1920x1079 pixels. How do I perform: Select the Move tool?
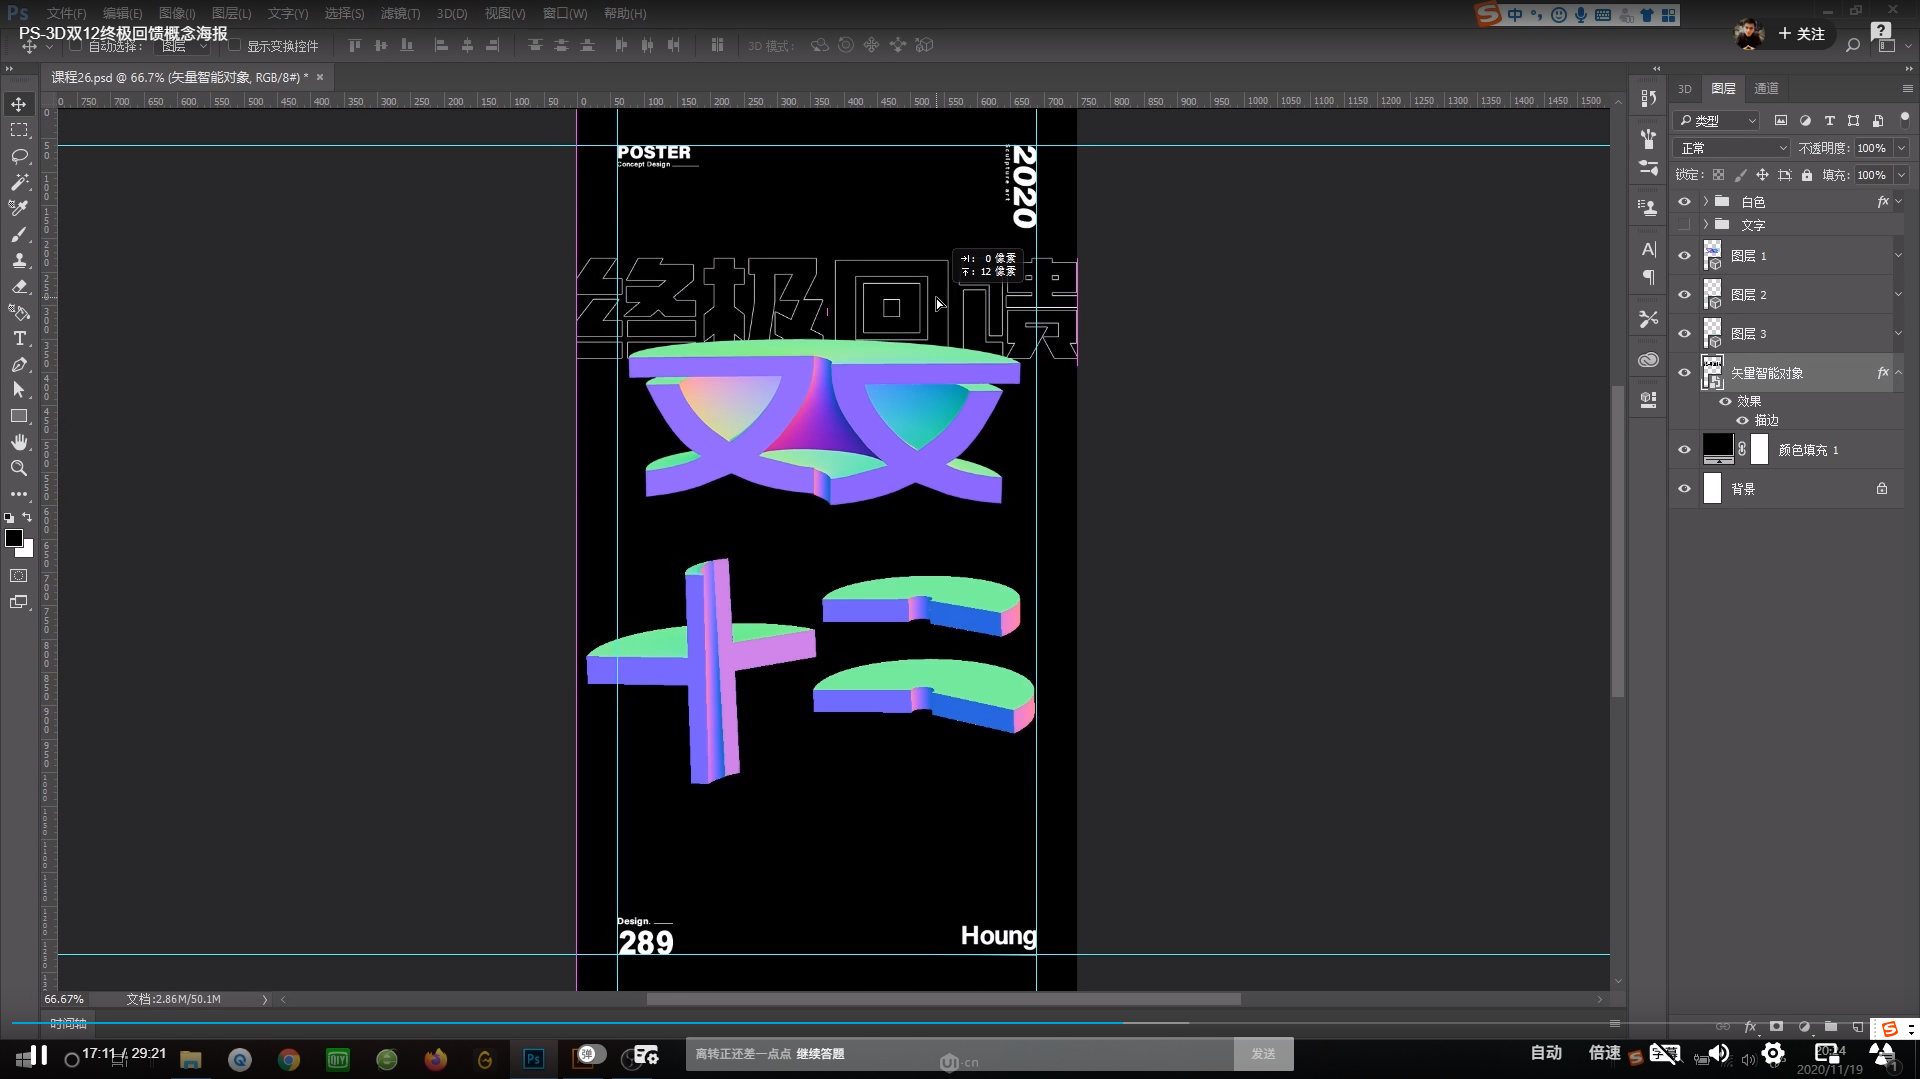coord(19,104)
